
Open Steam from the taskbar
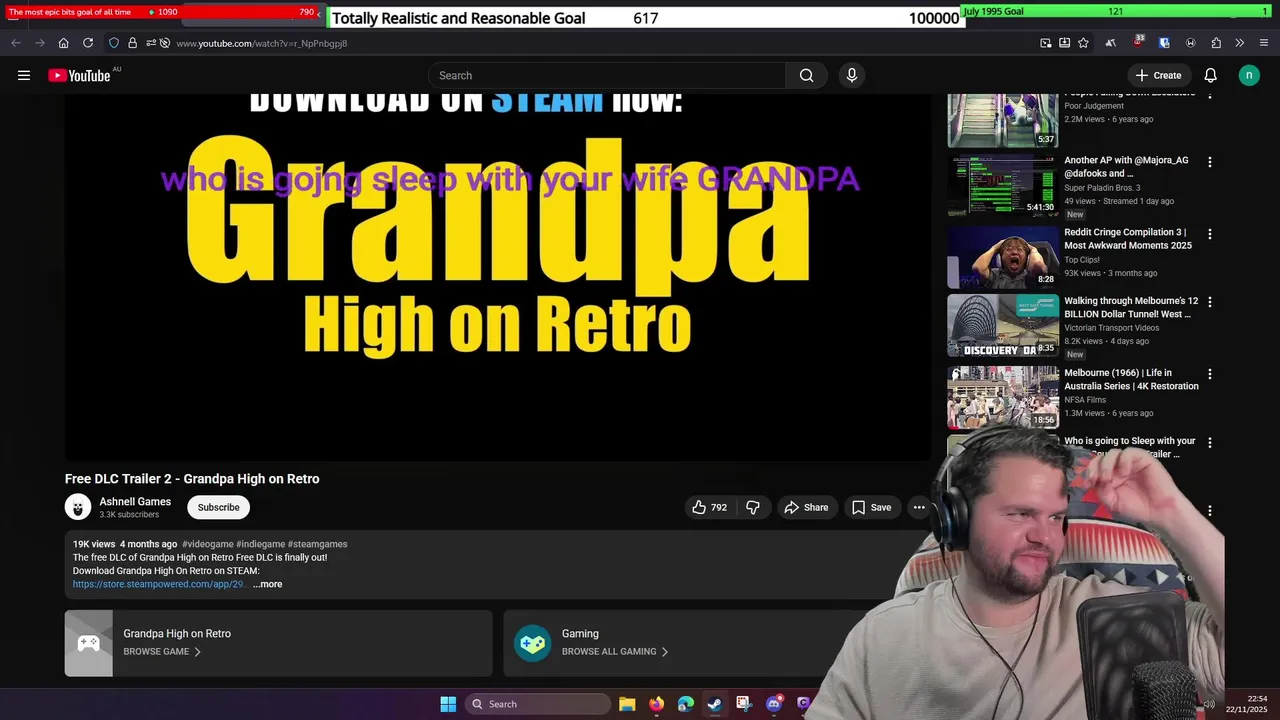(x=714, y=704)
